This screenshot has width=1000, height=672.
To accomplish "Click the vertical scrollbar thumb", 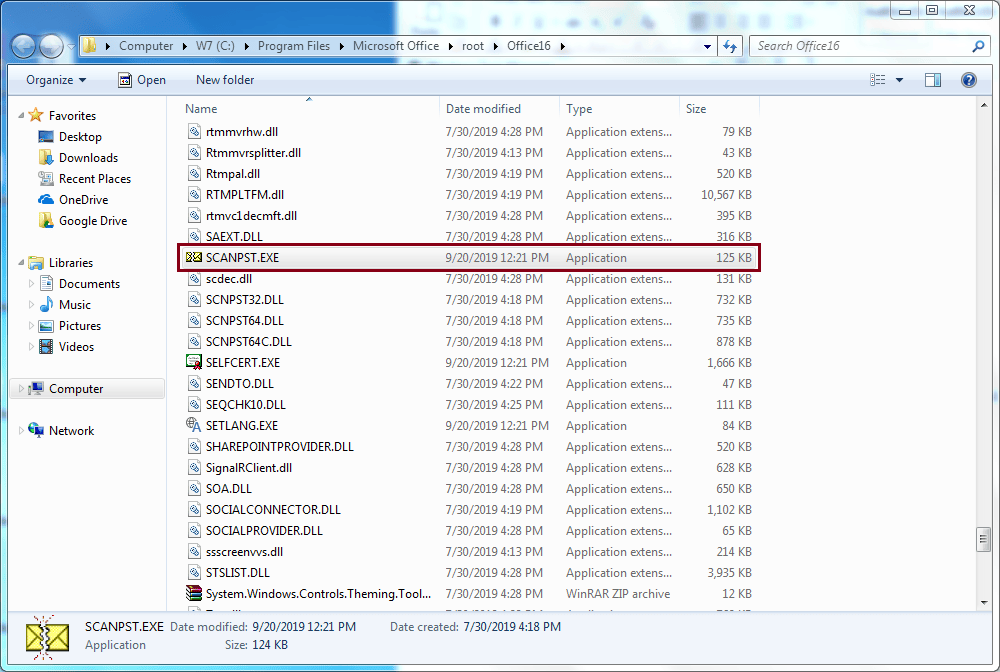I will pyautogui.click(x=983, y=539).
